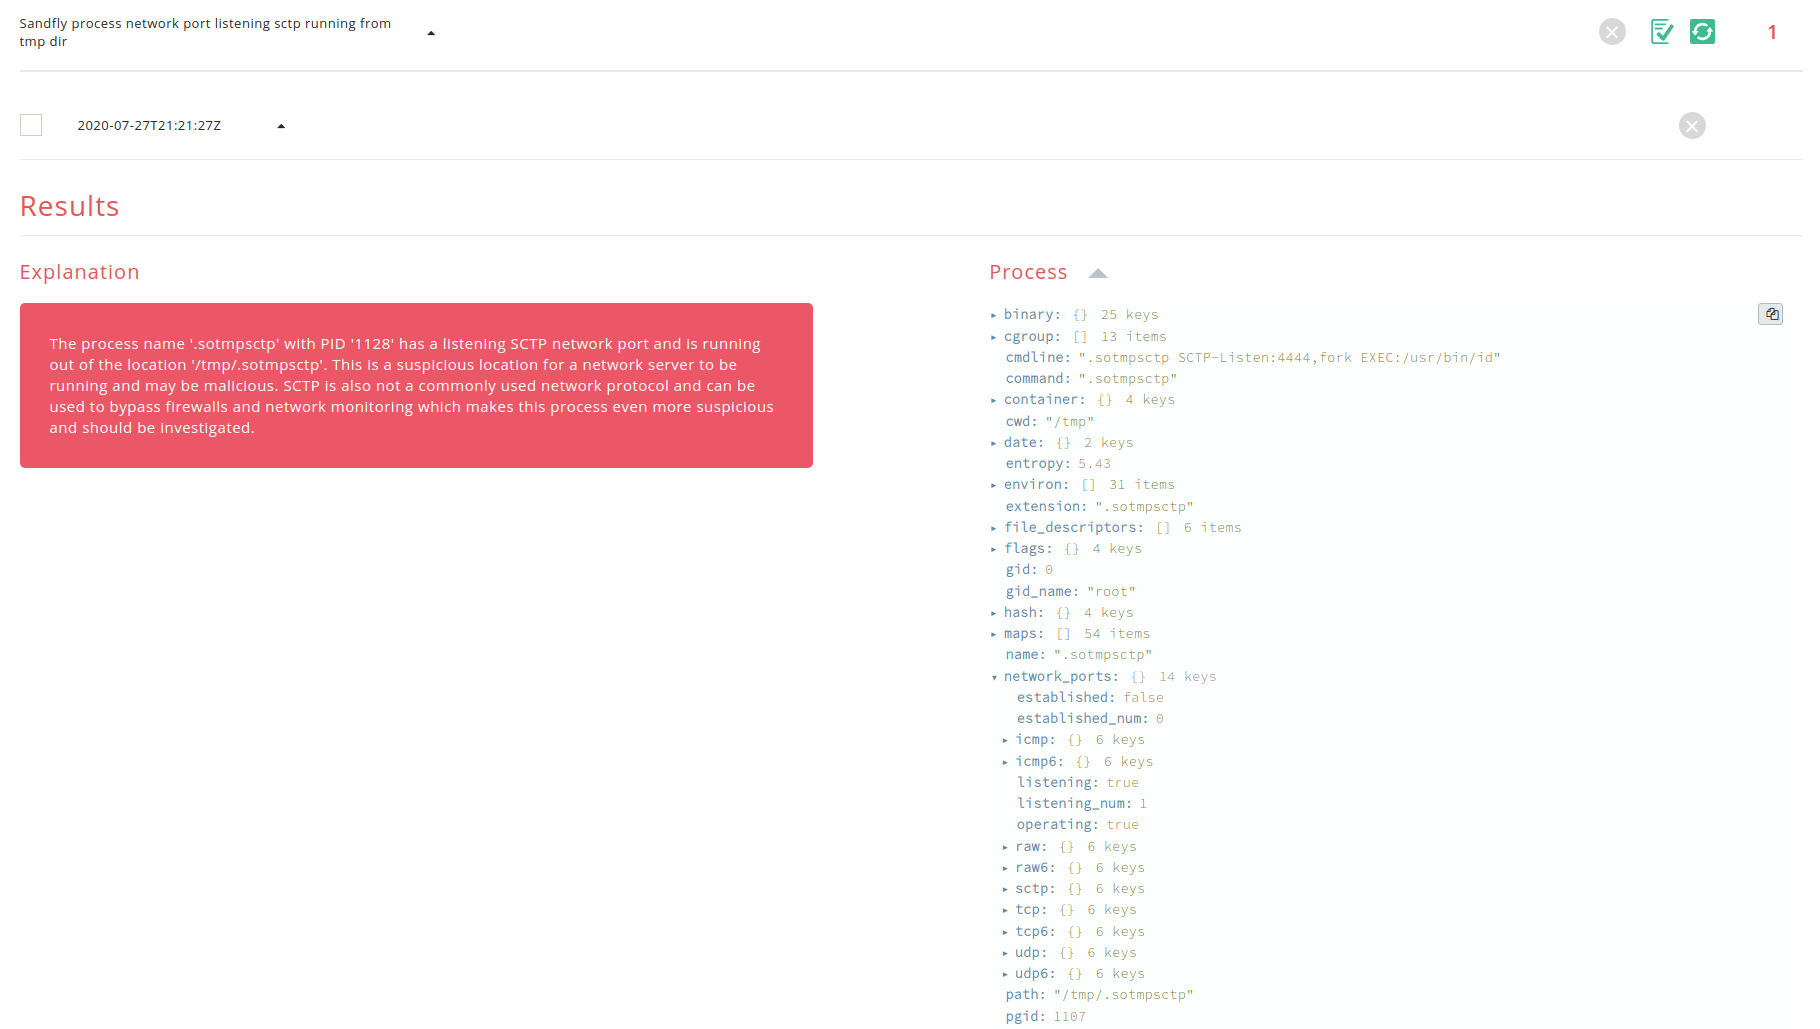Expand the icmp6 node
1820x1029 pixels.
click(x=1005, y=762)
